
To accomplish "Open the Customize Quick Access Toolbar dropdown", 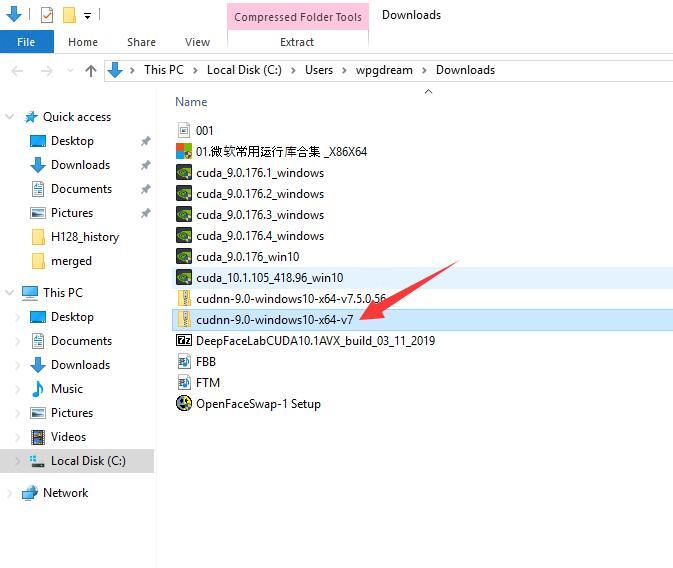I will coord(88,16).
